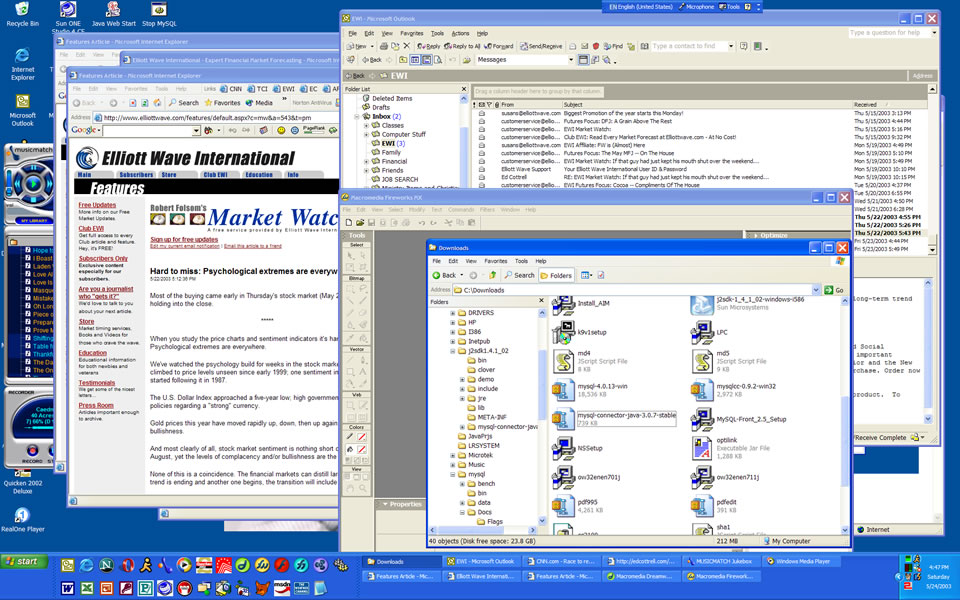
Task: Delete the message with Outlook's X icon
Action: click(407, 46)
